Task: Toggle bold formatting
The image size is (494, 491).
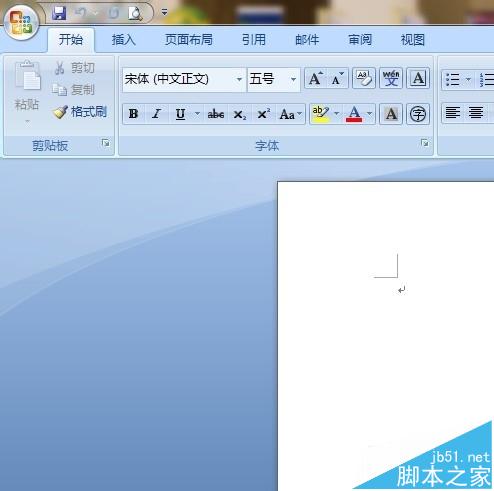Action: pyautogui.click(x=134, y=114)
